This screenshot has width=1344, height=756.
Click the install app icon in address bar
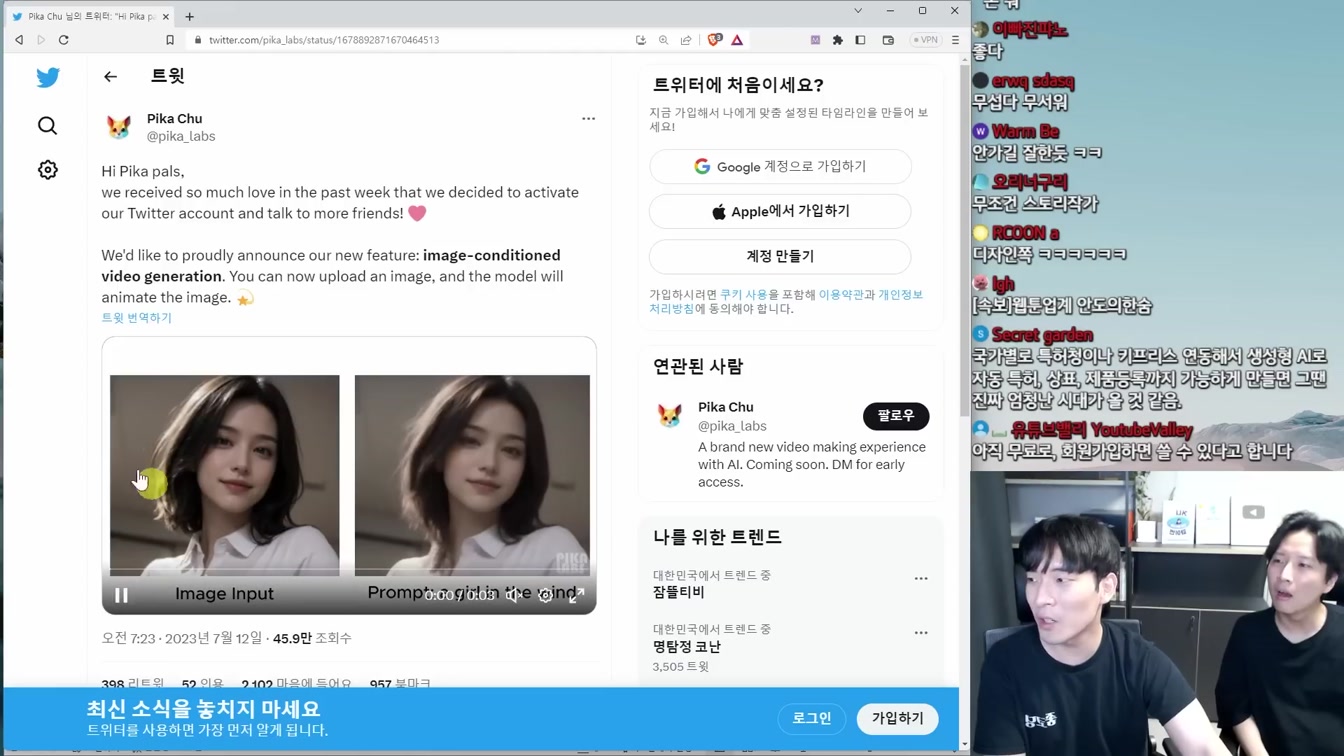[x=641, y=40]
